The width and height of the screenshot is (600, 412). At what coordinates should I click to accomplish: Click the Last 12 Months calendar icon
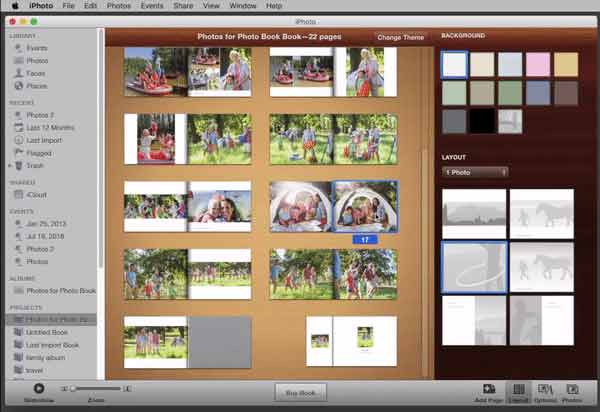tap(18, 127)
